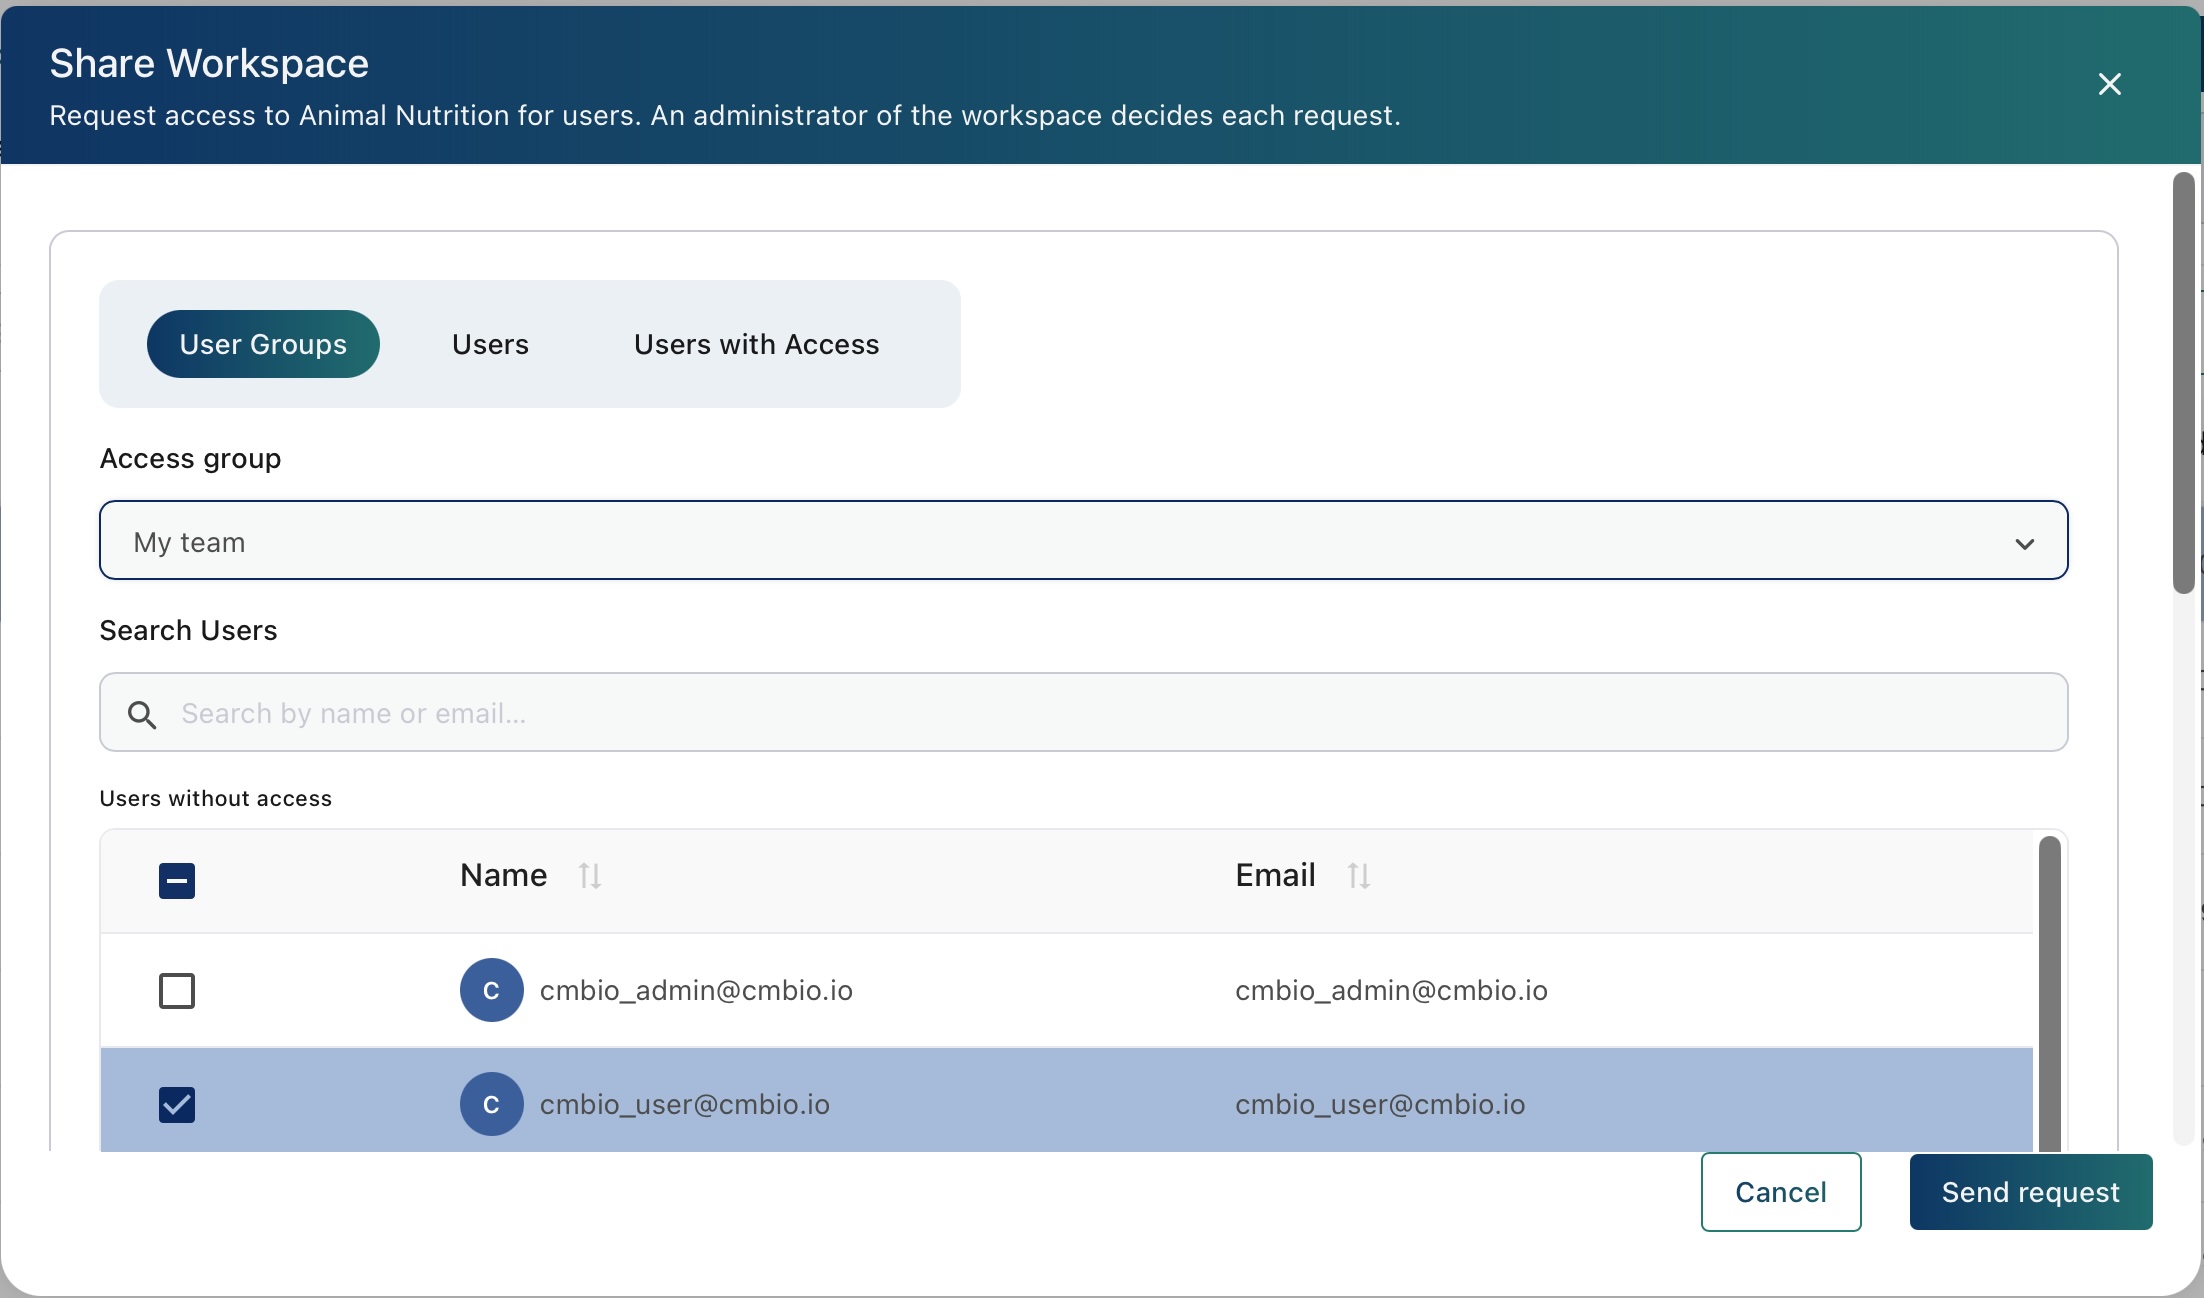Check the cmbio_admin@cmbio.io row checkbox
This screenshot has height=1298, width=2204.
pos(177,991)
